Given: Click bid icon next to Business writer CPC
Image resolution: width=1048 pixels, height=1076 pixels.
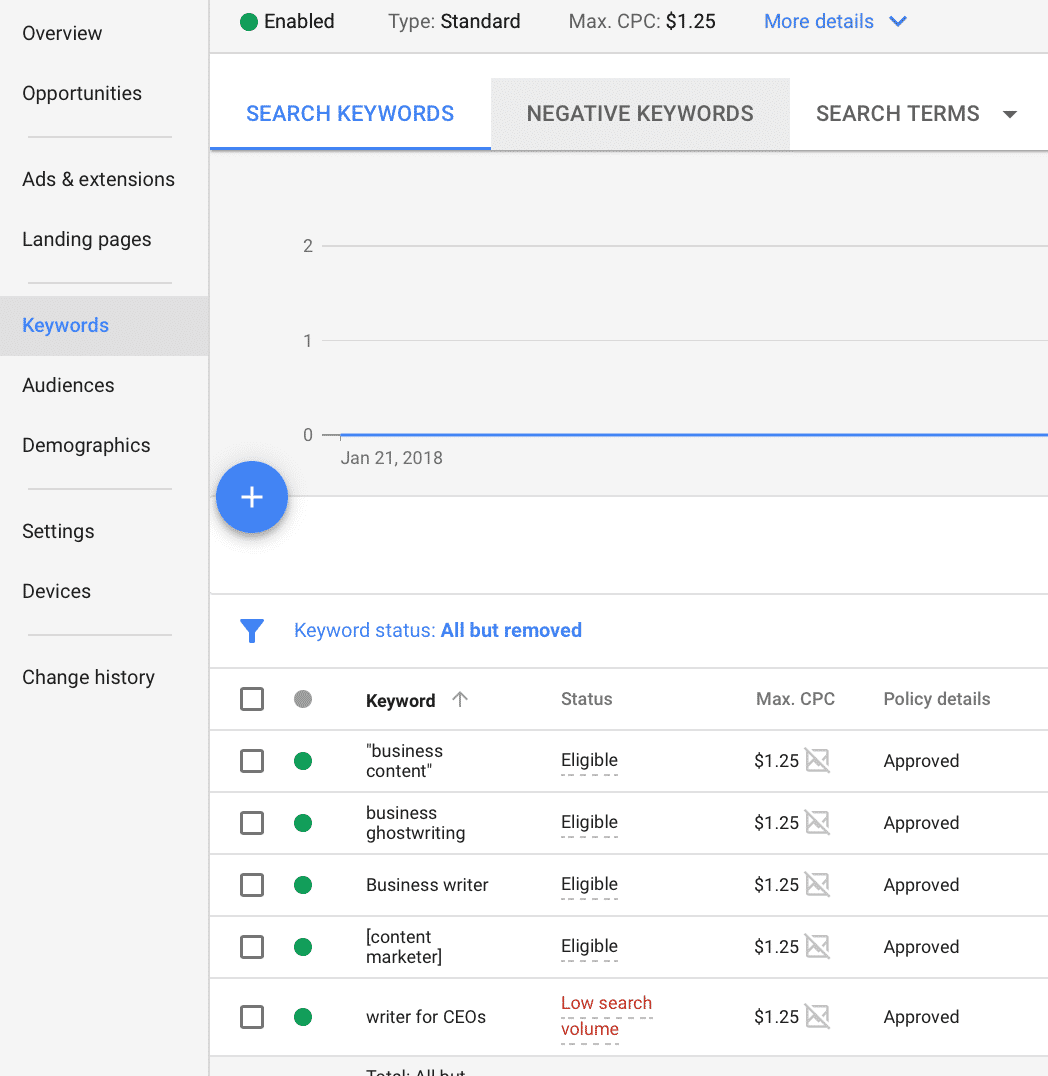Looking at the screenshot, I should 817,885.
